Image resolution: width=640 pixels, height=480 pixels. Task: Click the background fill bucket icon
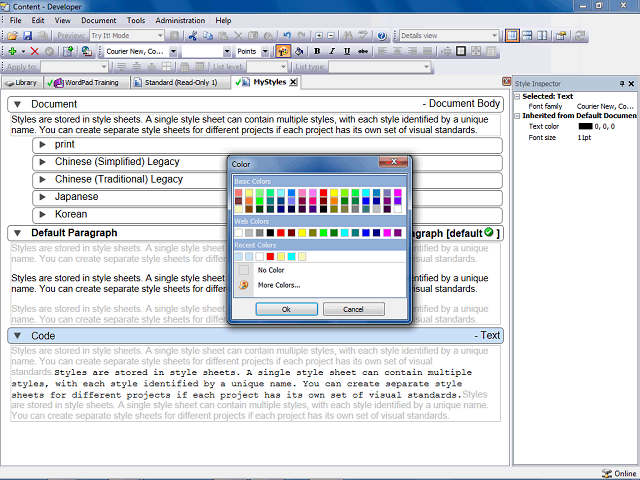point(299,51)
